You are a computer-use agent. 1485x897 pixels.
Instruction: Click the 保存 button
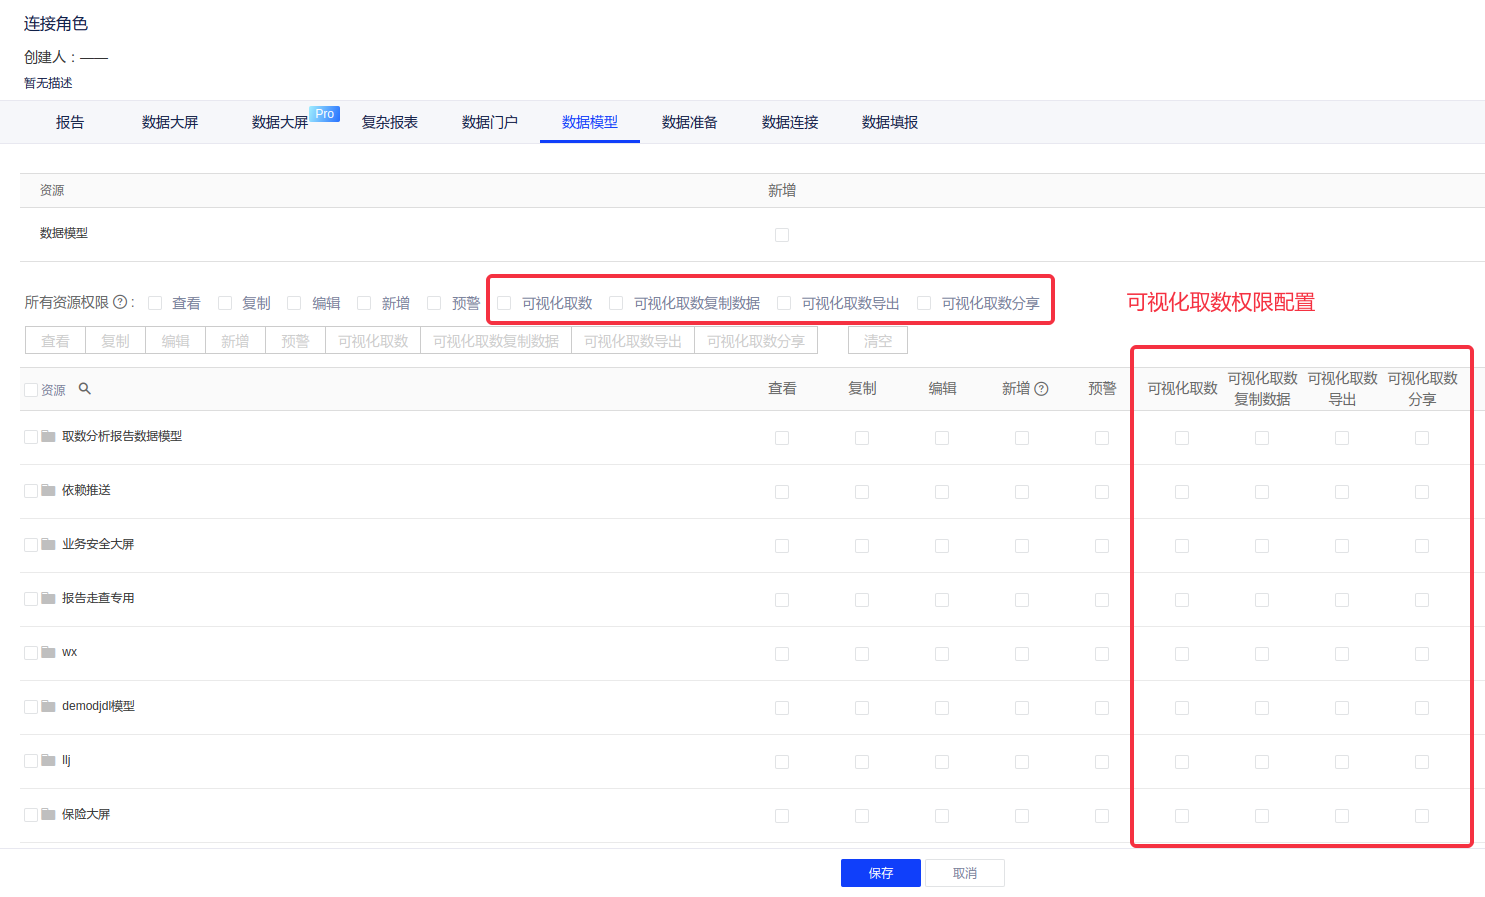(880, 873)
